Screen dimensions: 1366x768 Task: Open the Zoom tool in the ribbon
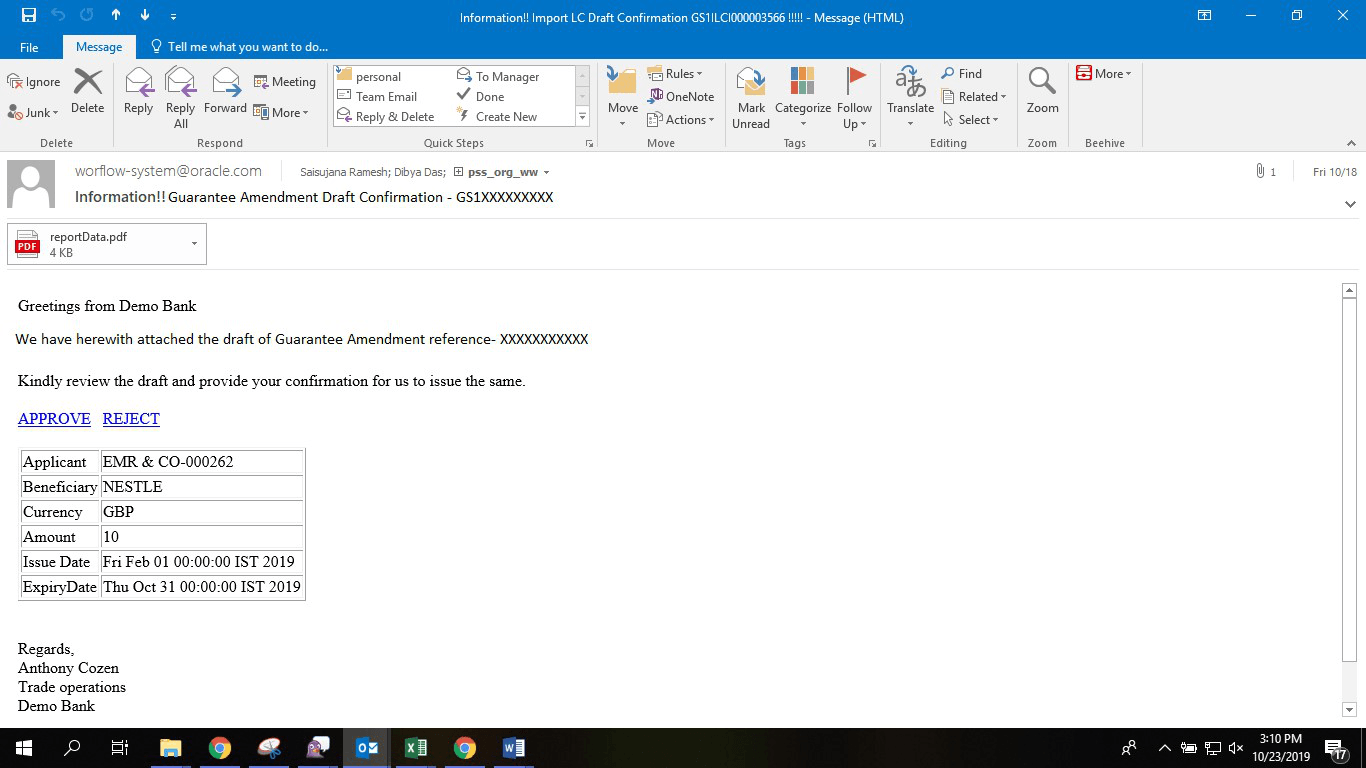pyautogui.click(x=1042, y=96)
